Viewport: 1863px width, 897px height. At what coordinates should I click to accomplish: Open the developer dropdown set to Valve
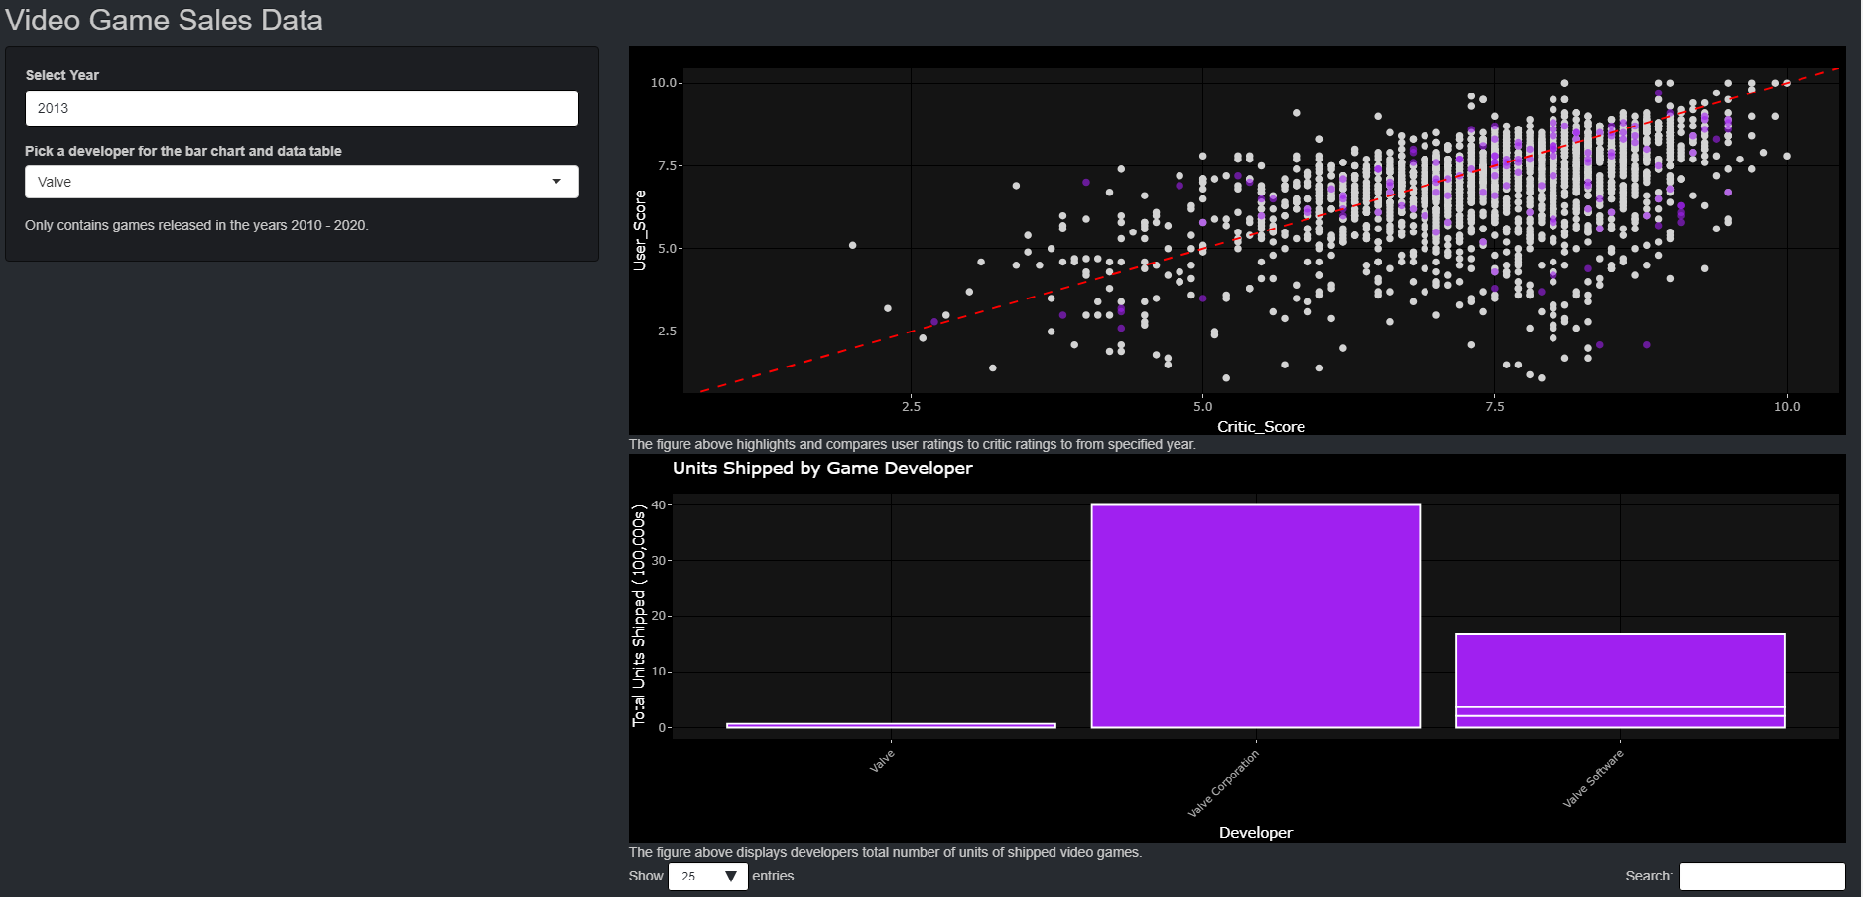(301, 182)
